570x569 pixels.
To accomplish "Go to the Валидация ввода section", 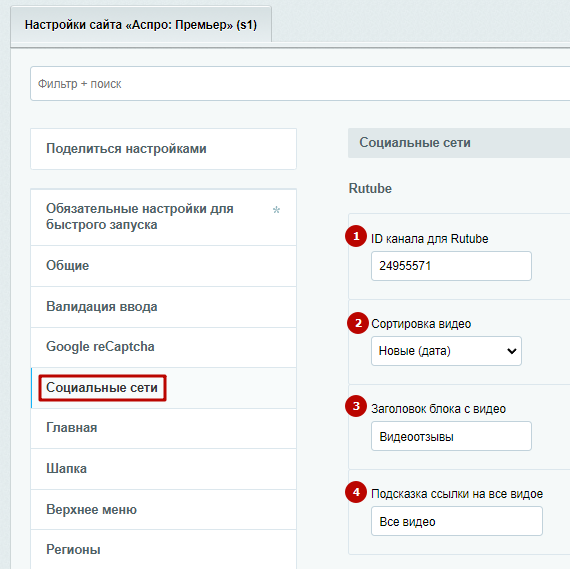I will [164, 307].
